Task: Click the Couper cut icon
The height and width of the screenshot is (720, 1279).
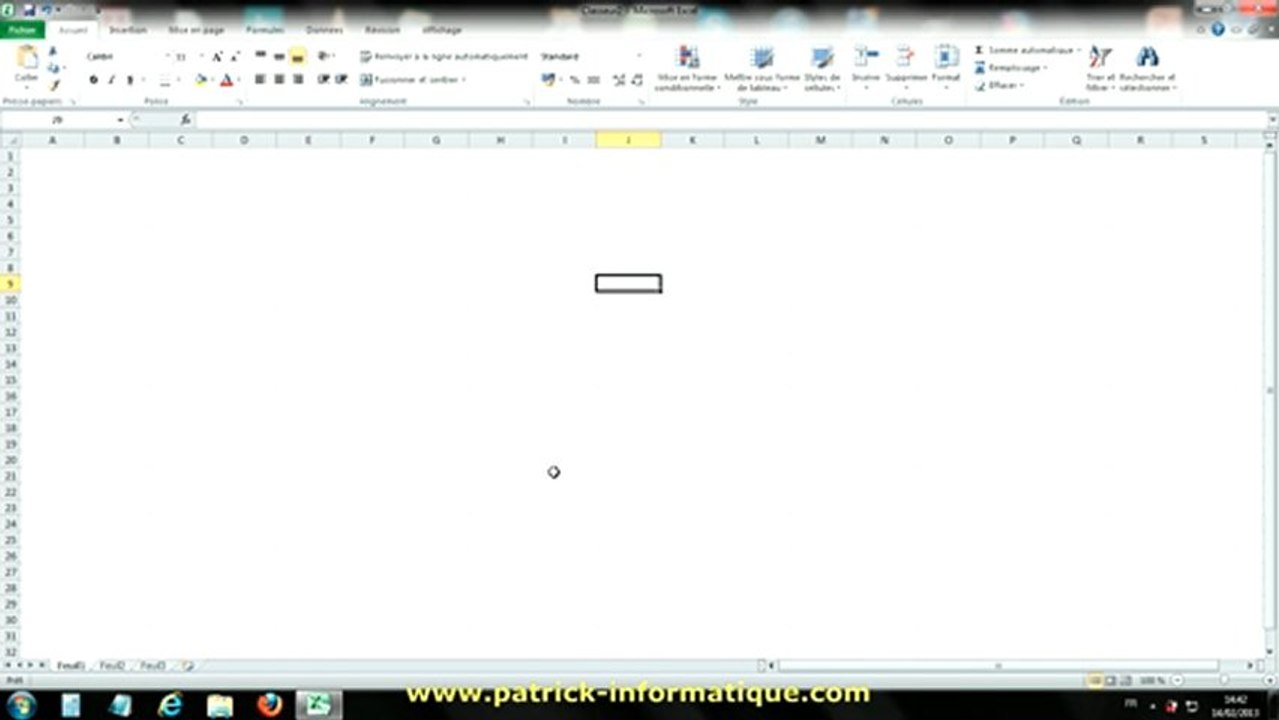Action: (x=53, y=52)
